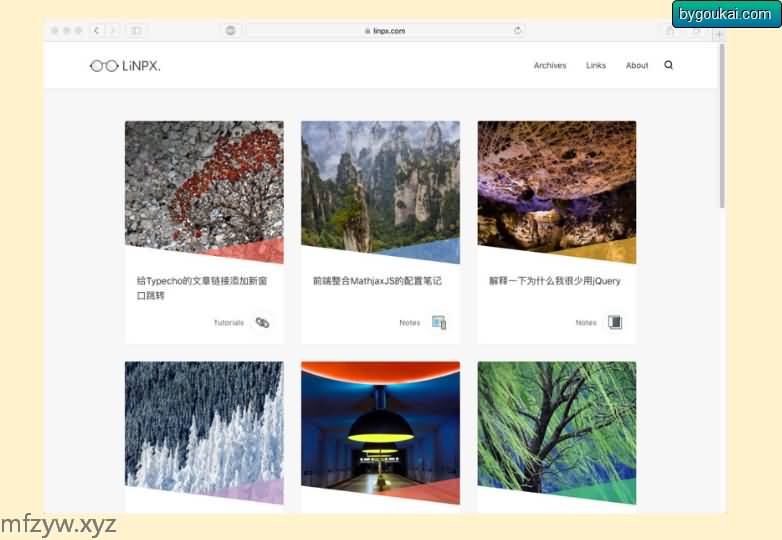Open site search with magnifier icon
Image resolution: width=782 pixels, height=540 pixels.
click(669, 65)
